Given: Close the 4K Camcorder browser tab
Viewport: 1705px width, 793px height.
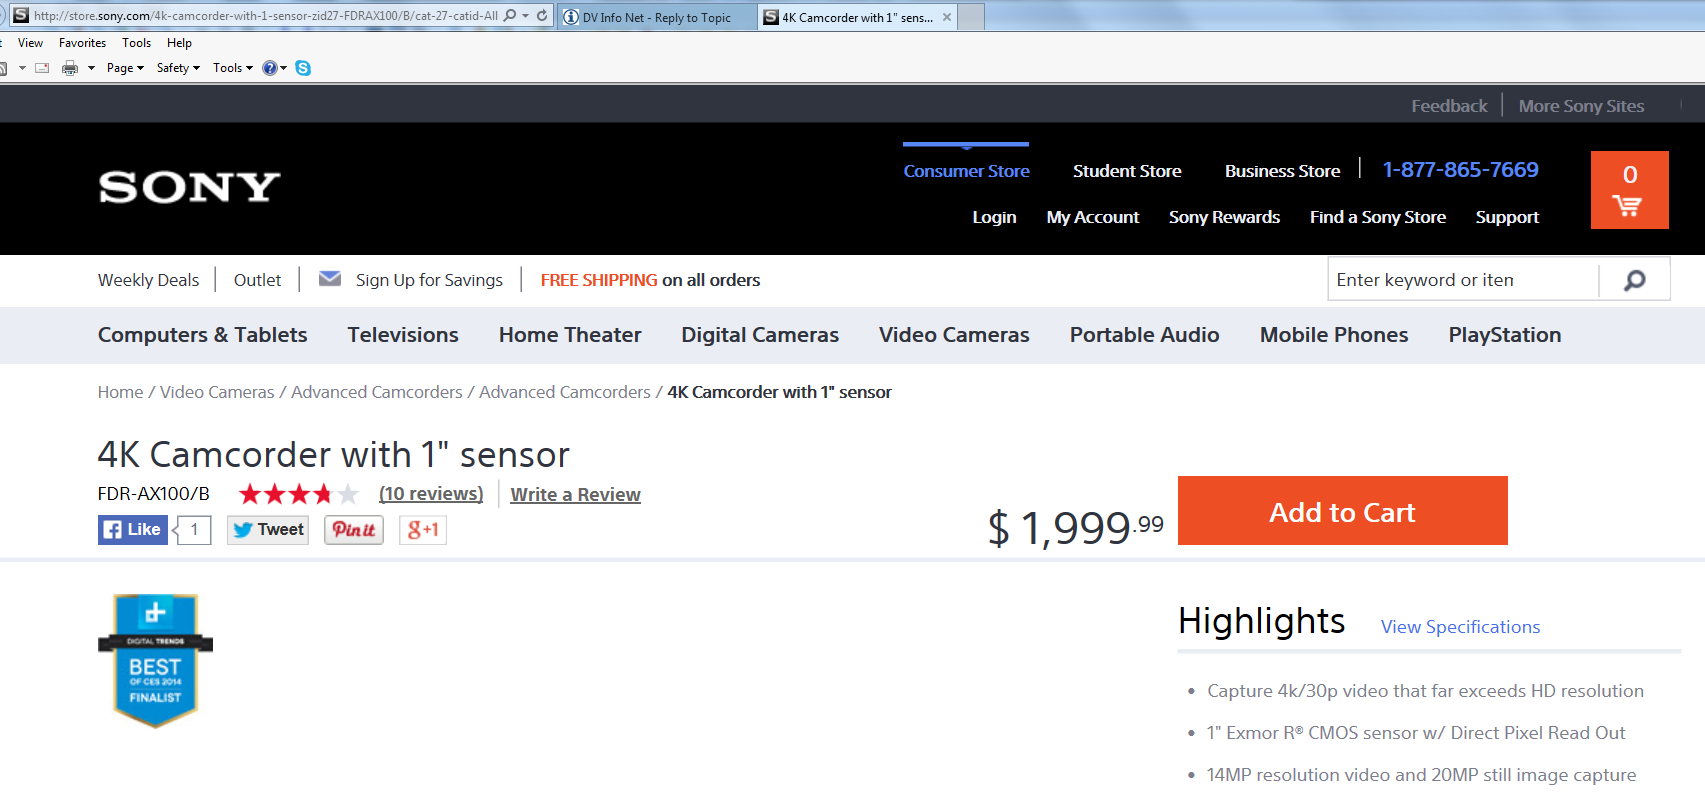Looking at the screenshot, I should [x=947, y=17].
